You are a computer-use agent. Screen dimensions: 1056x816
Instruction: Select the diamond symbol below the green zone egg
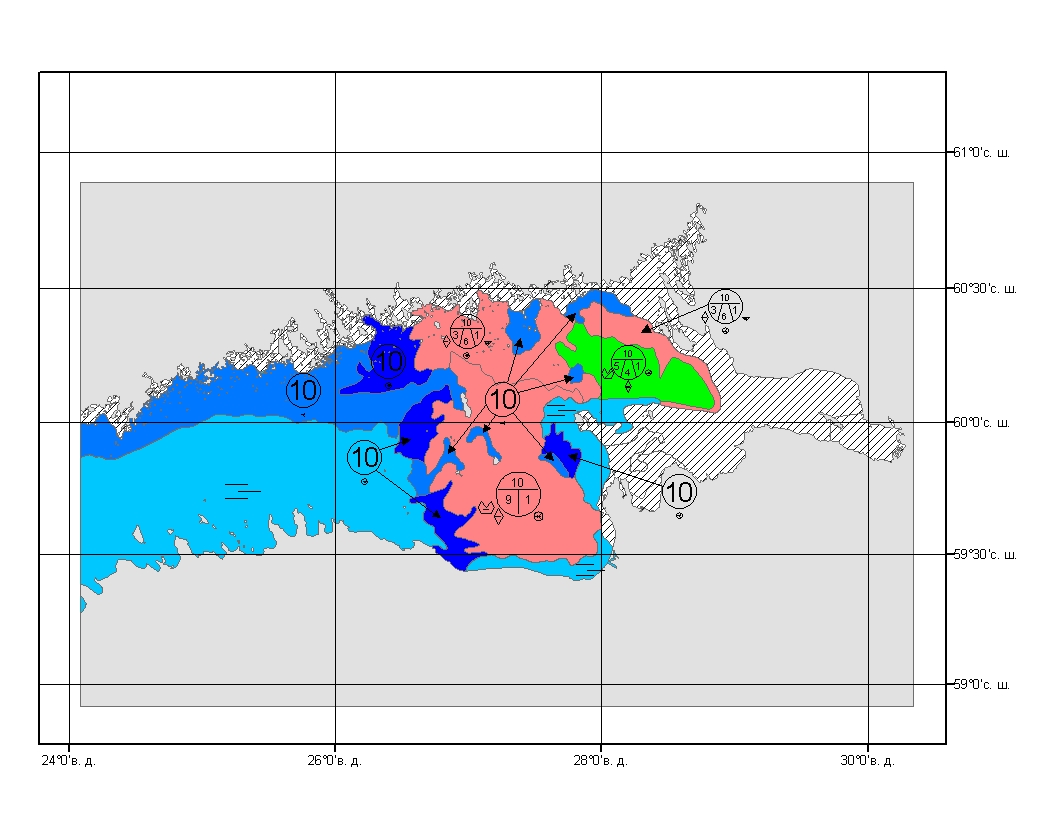click(x=628, y=387)
